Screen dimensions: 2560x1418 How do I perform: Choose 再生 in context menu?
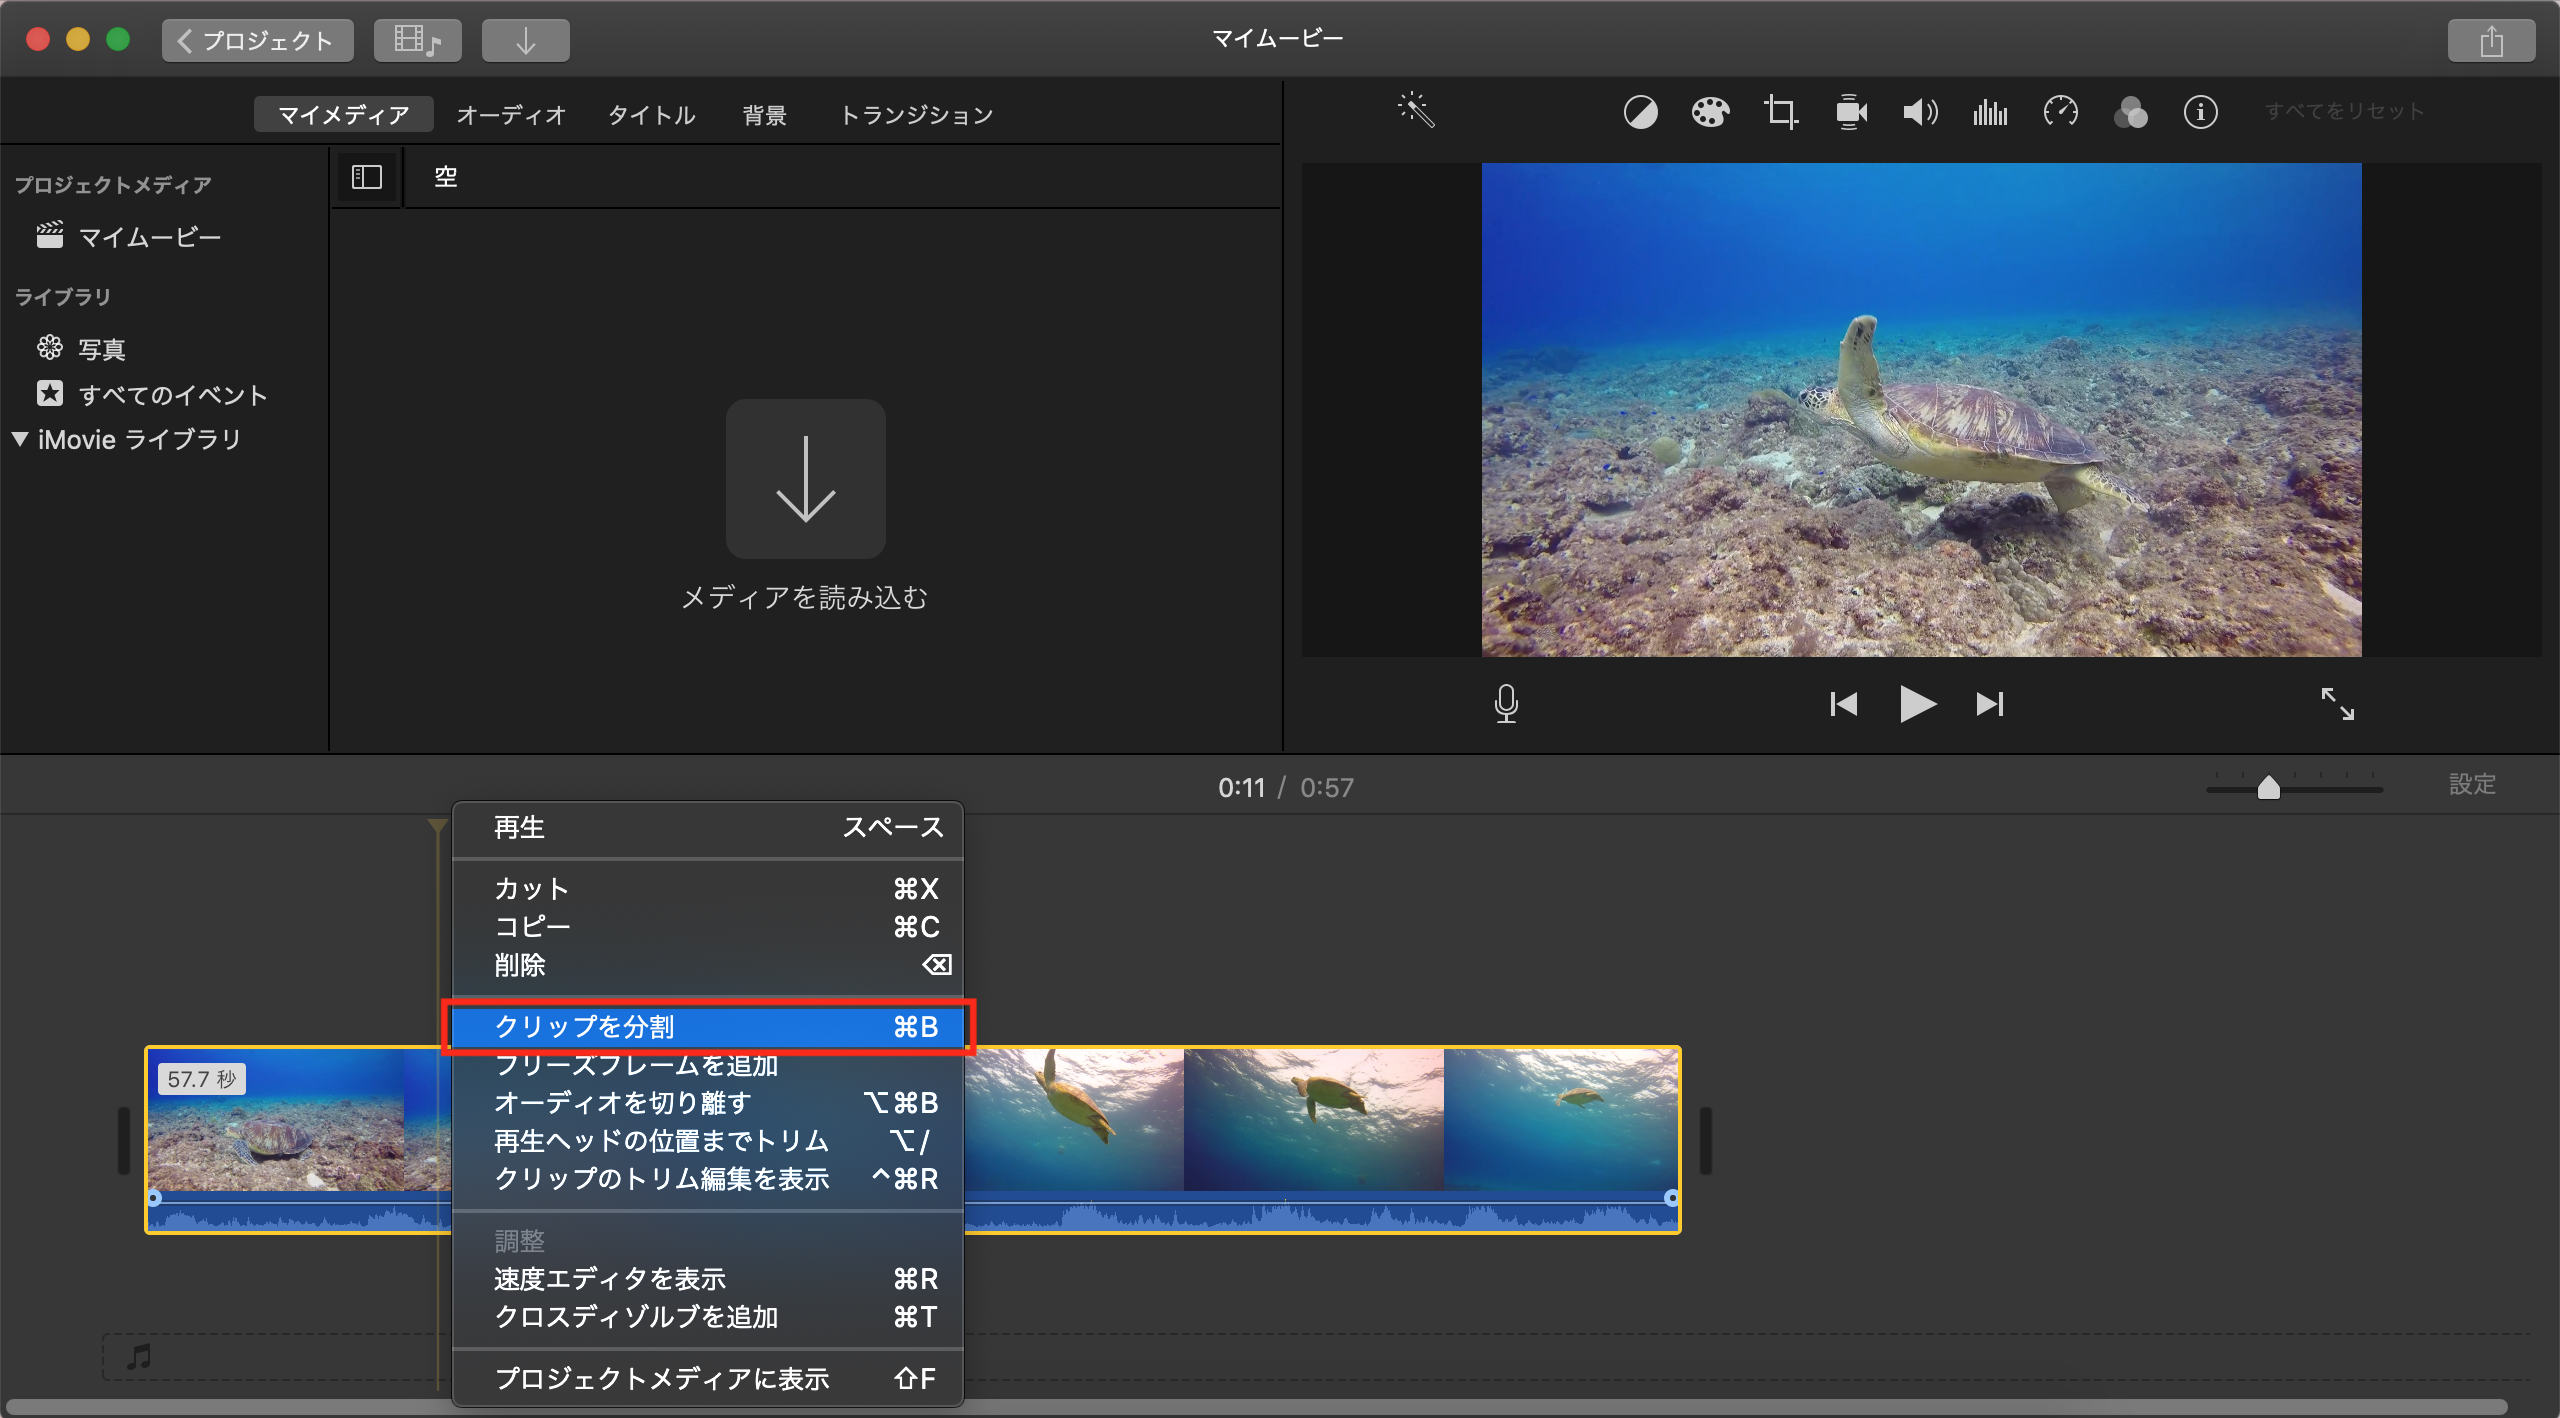[x=708, y=828]
